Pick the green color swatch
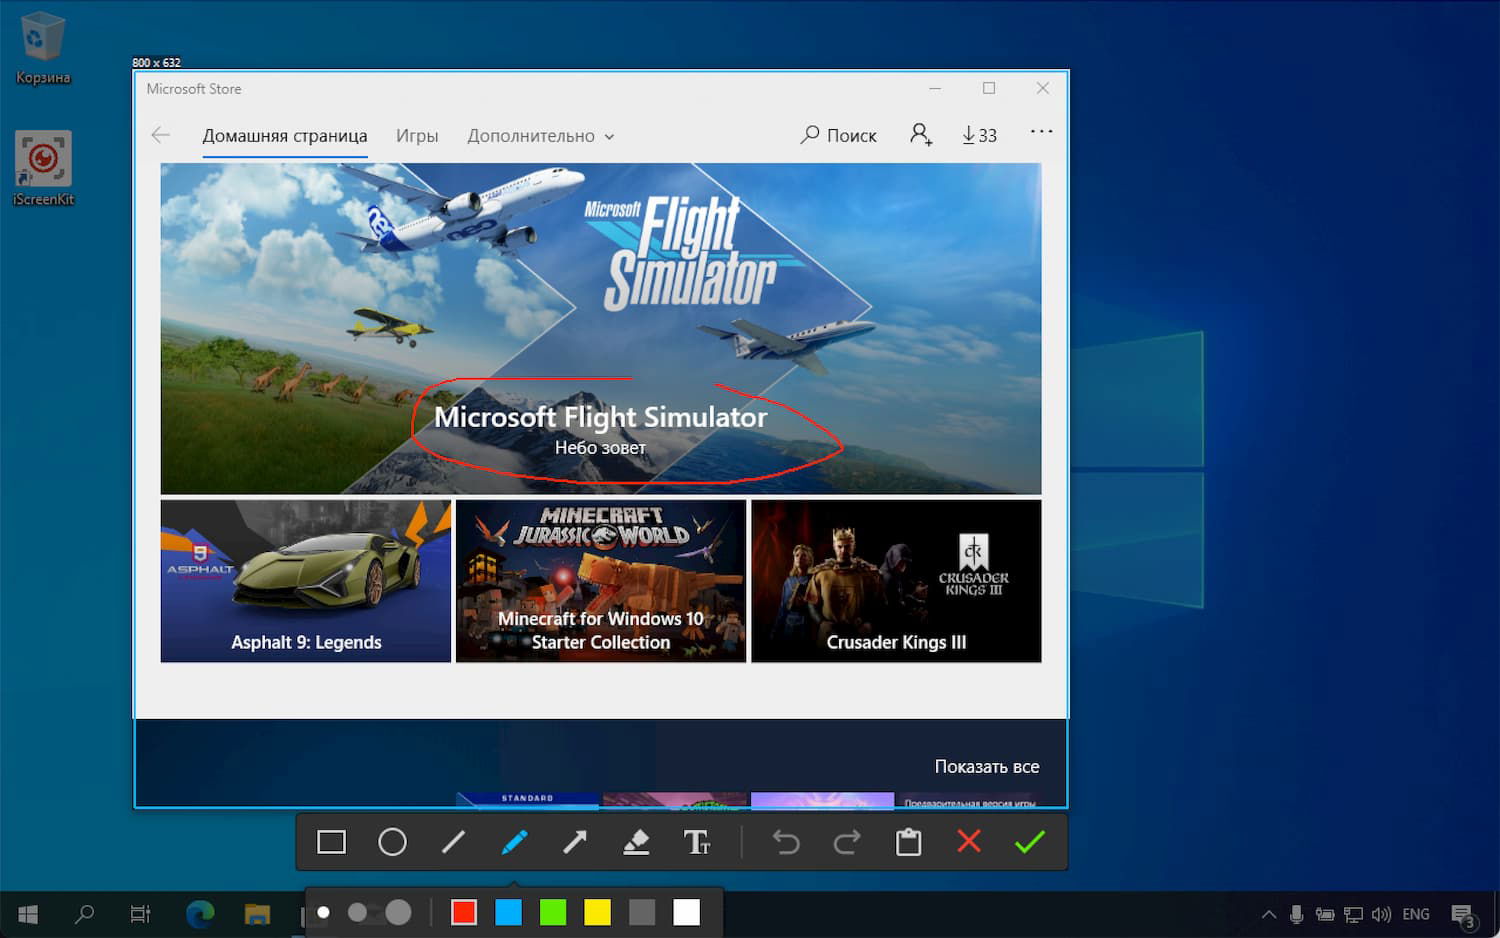 [x=553, y=912]
